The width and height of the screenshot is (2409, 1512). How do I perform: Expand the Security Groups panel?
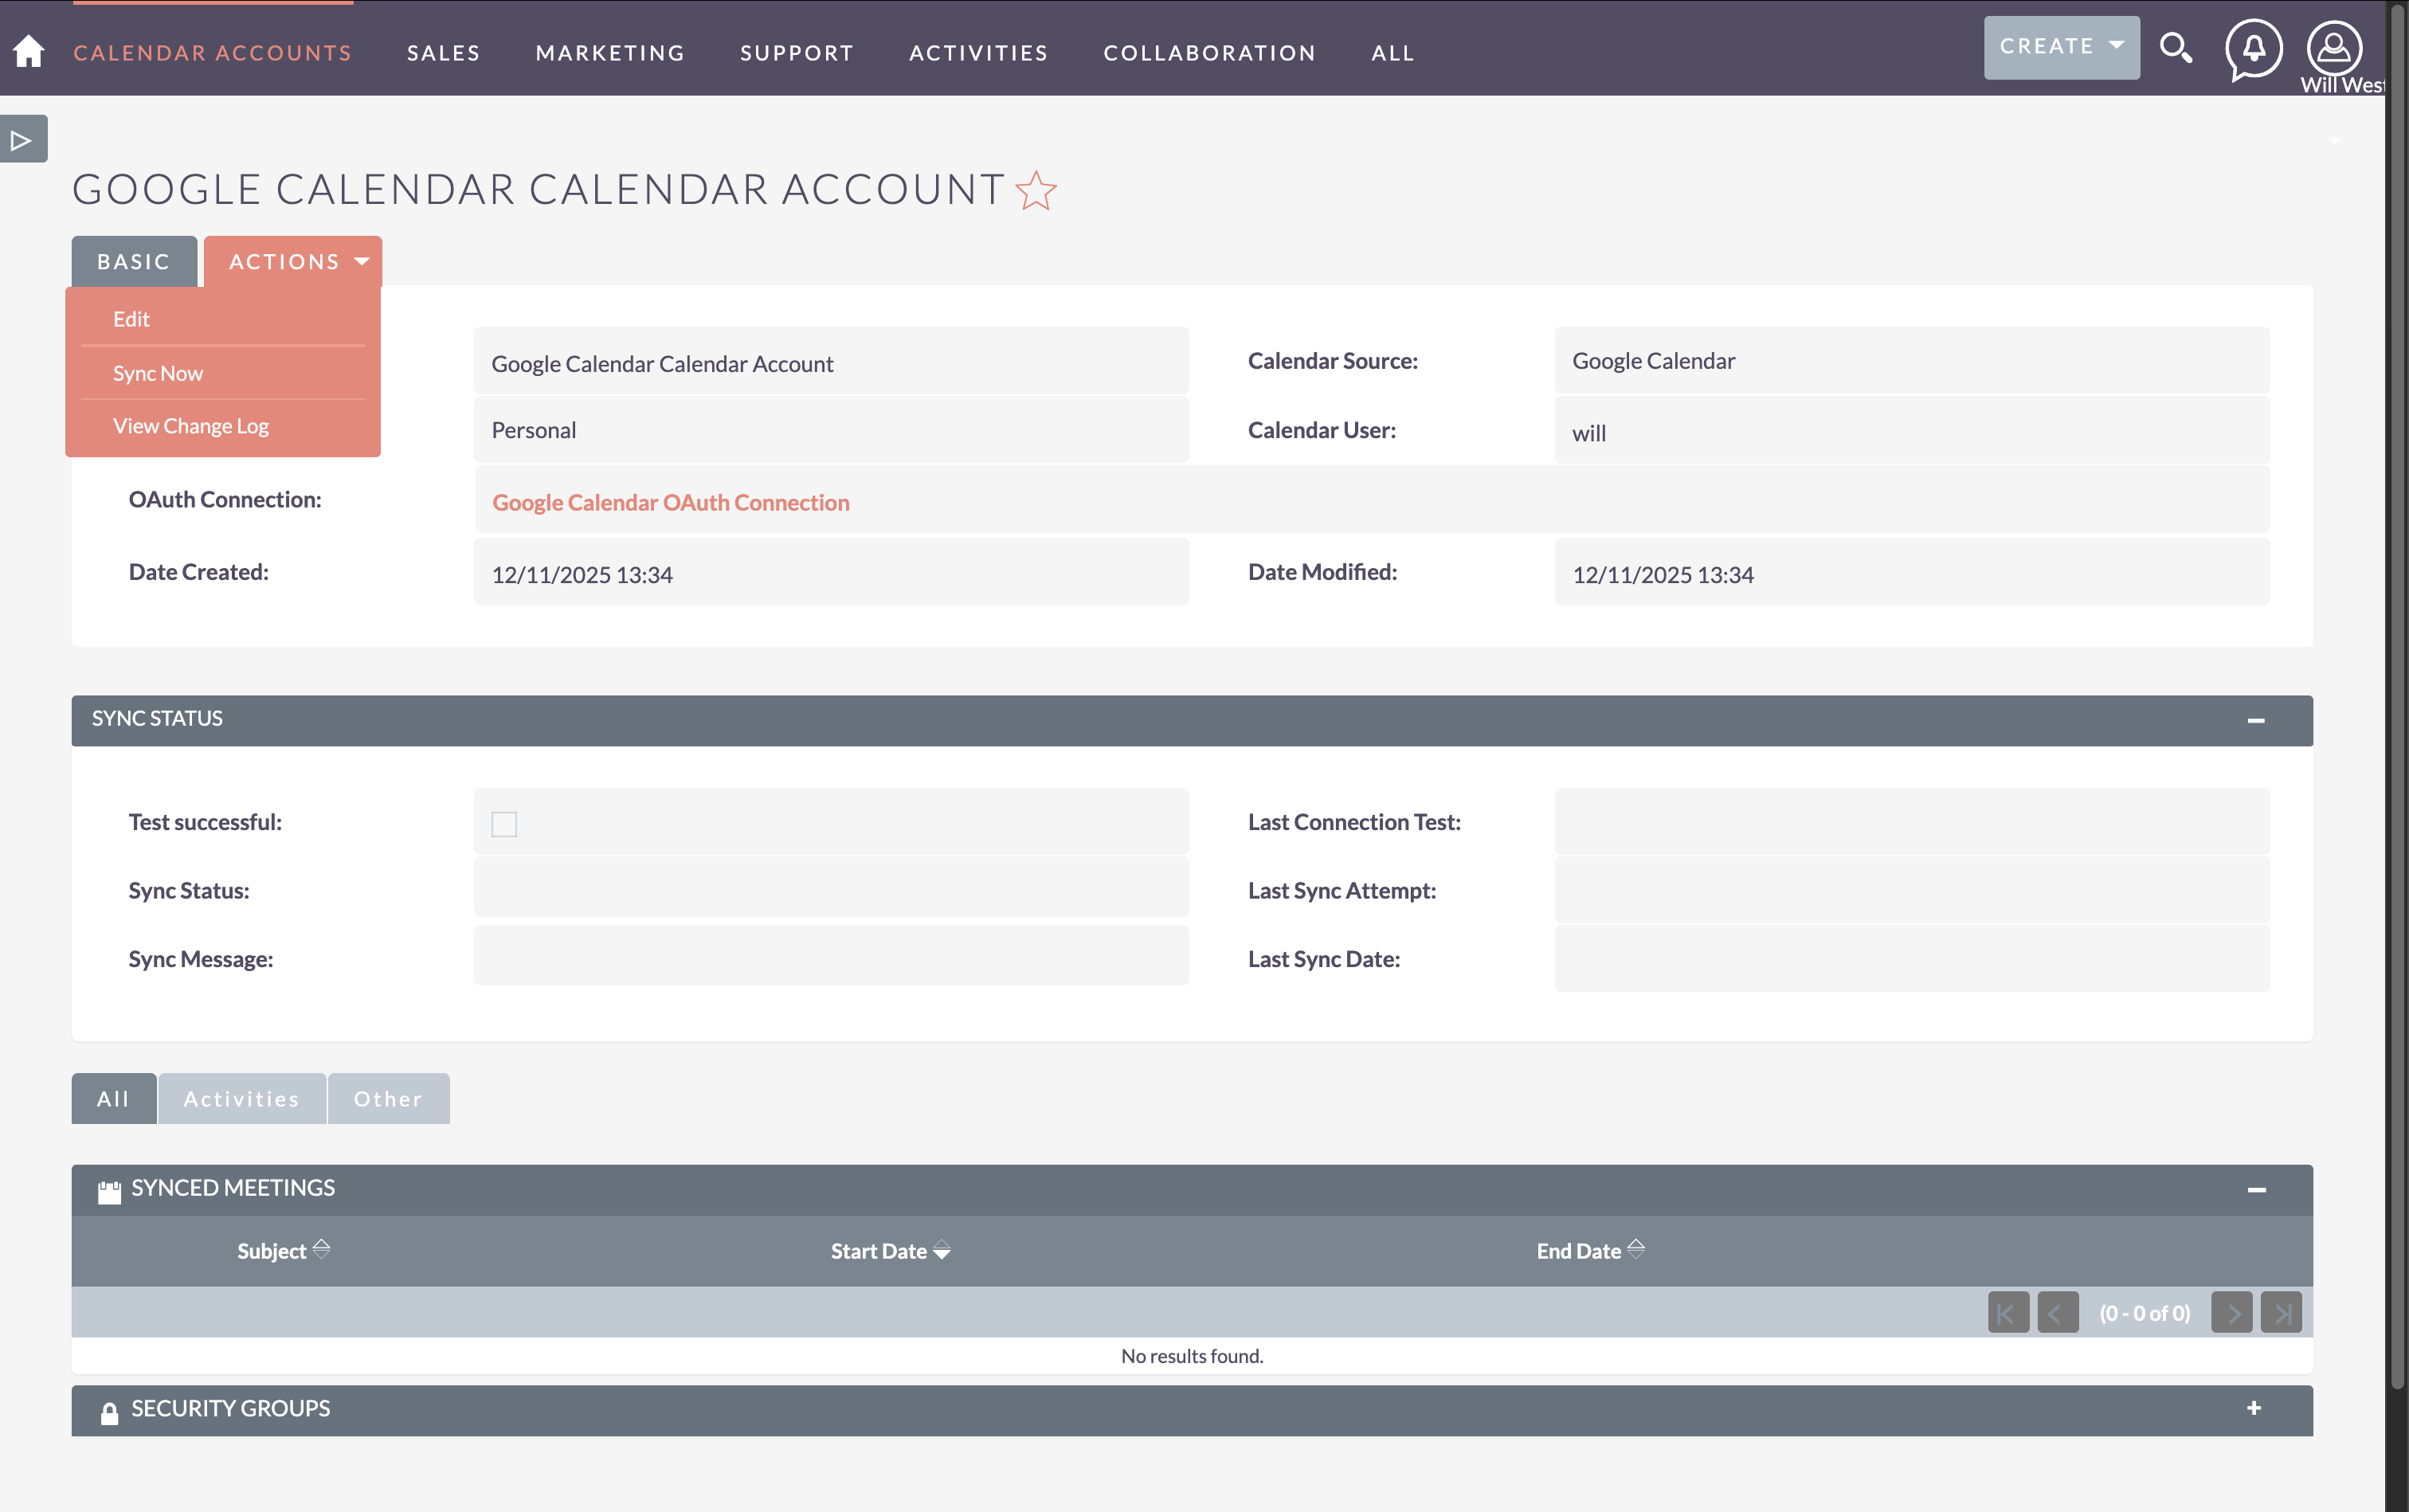pos(2254,1409)
